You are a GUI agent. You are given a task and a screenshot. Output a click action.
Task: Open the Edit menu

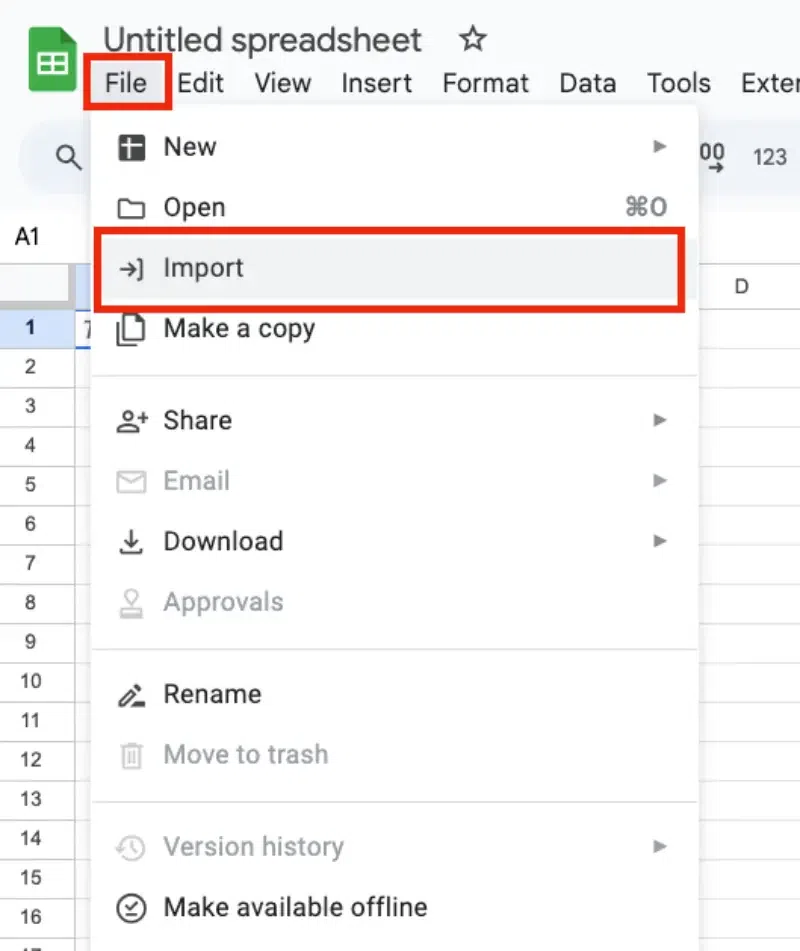pyautogui.click(x=199, y=84)
